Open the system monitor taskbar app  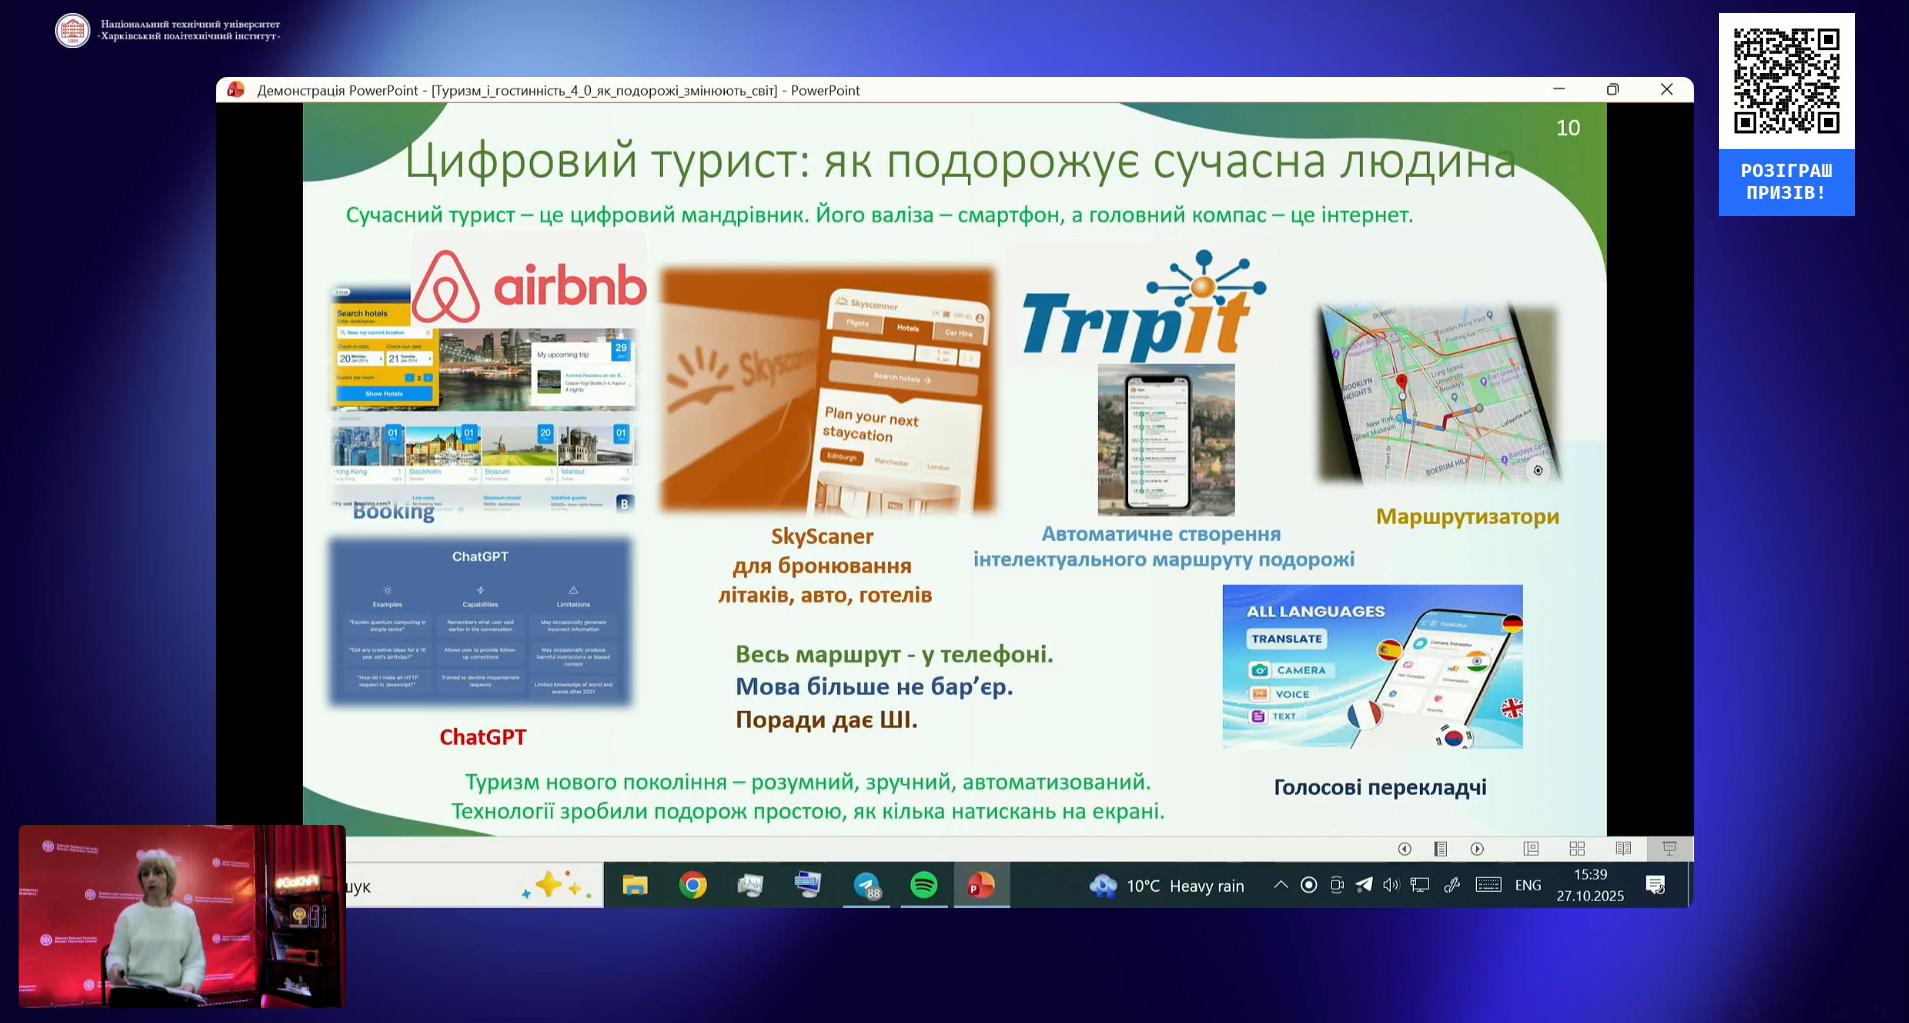[x=750, y=885]
